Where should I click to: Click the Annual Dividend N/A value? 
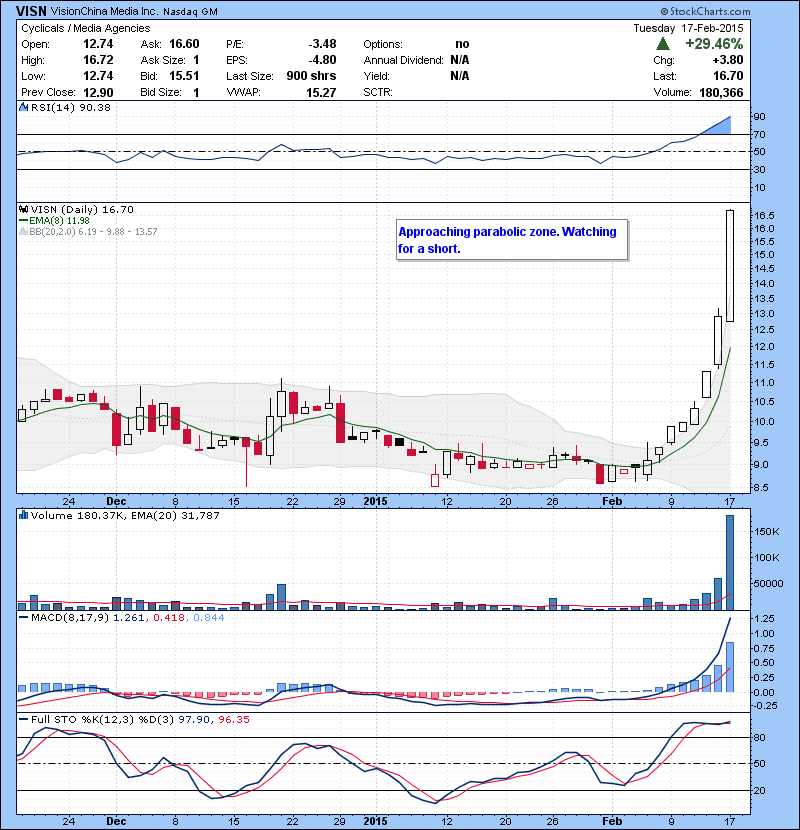point(460,60)
